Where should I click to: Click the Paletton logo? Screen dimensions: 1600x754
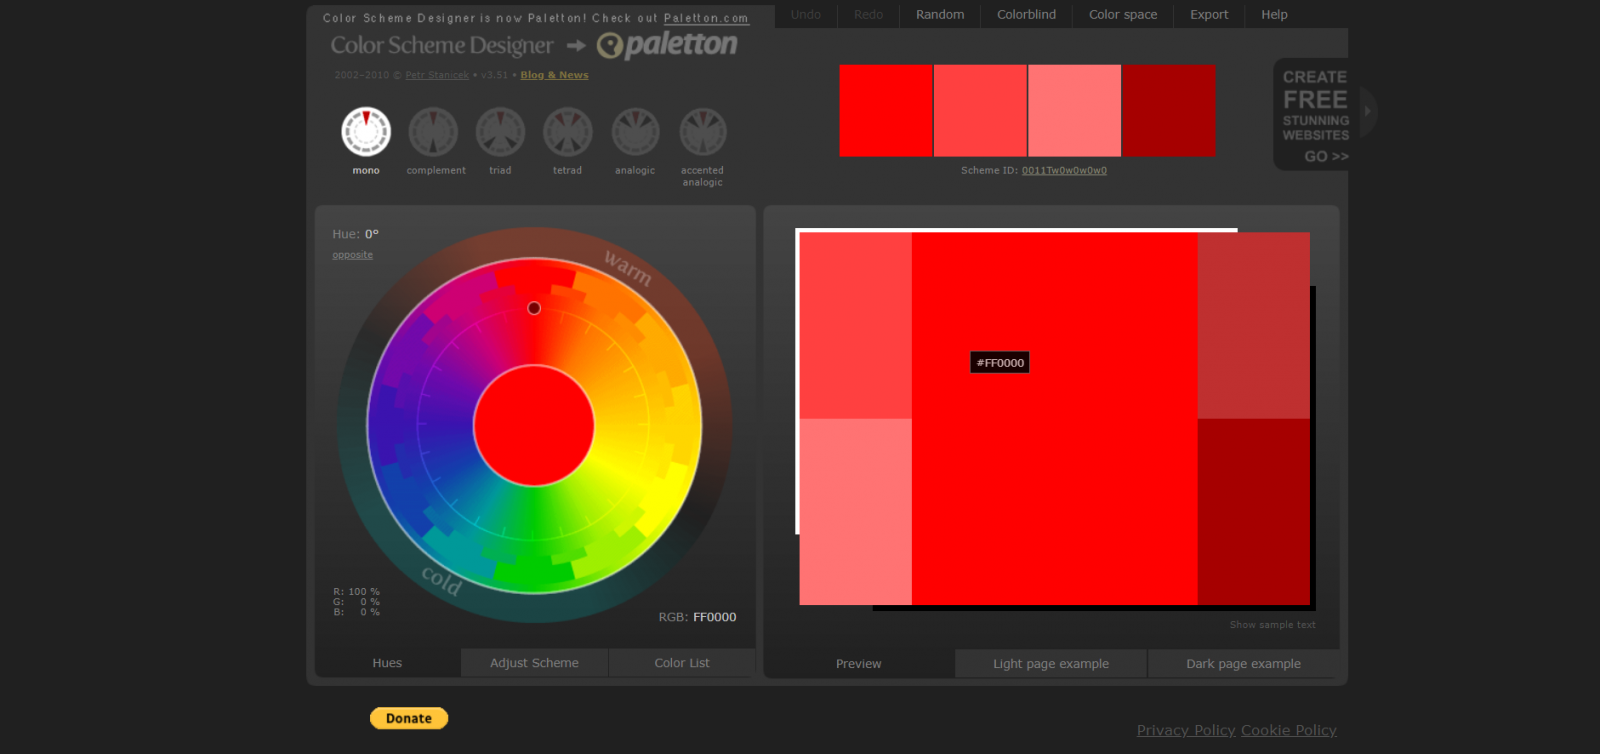click(667, 45)
